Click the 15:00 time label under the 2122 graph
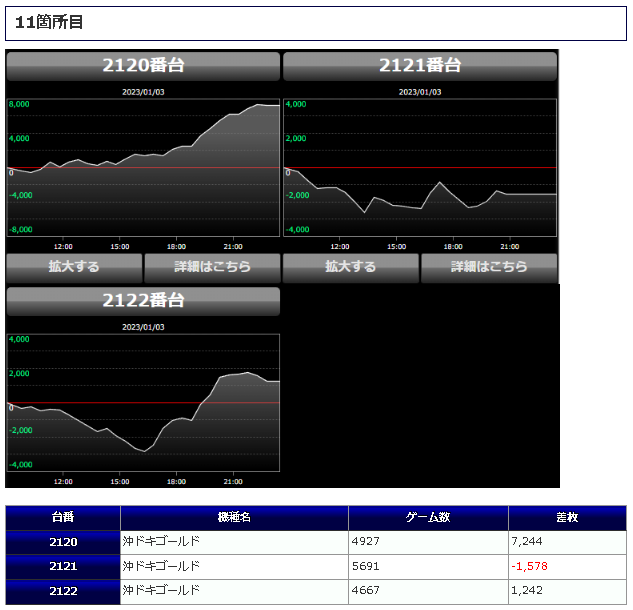The image size is (633, 610). (120, 482)
